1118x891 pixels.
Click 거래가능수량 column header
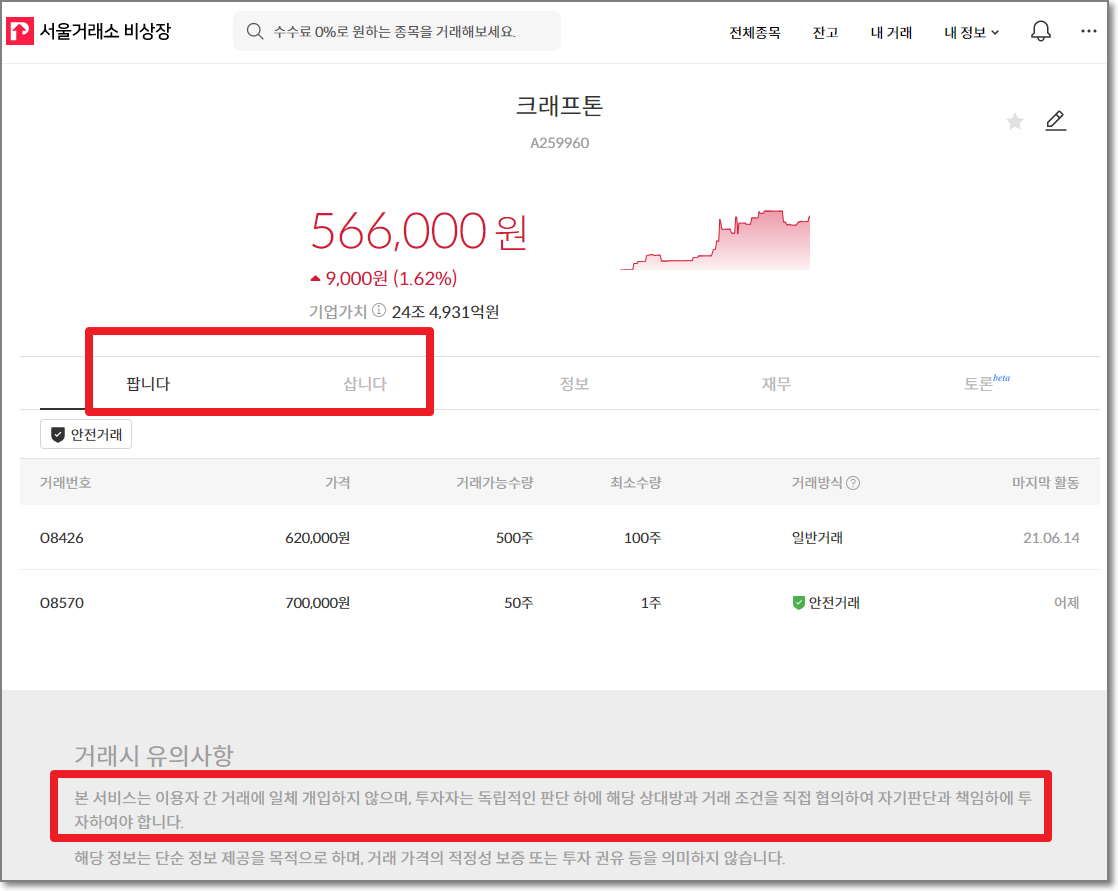pyautogui.click(x=495, y=483)
